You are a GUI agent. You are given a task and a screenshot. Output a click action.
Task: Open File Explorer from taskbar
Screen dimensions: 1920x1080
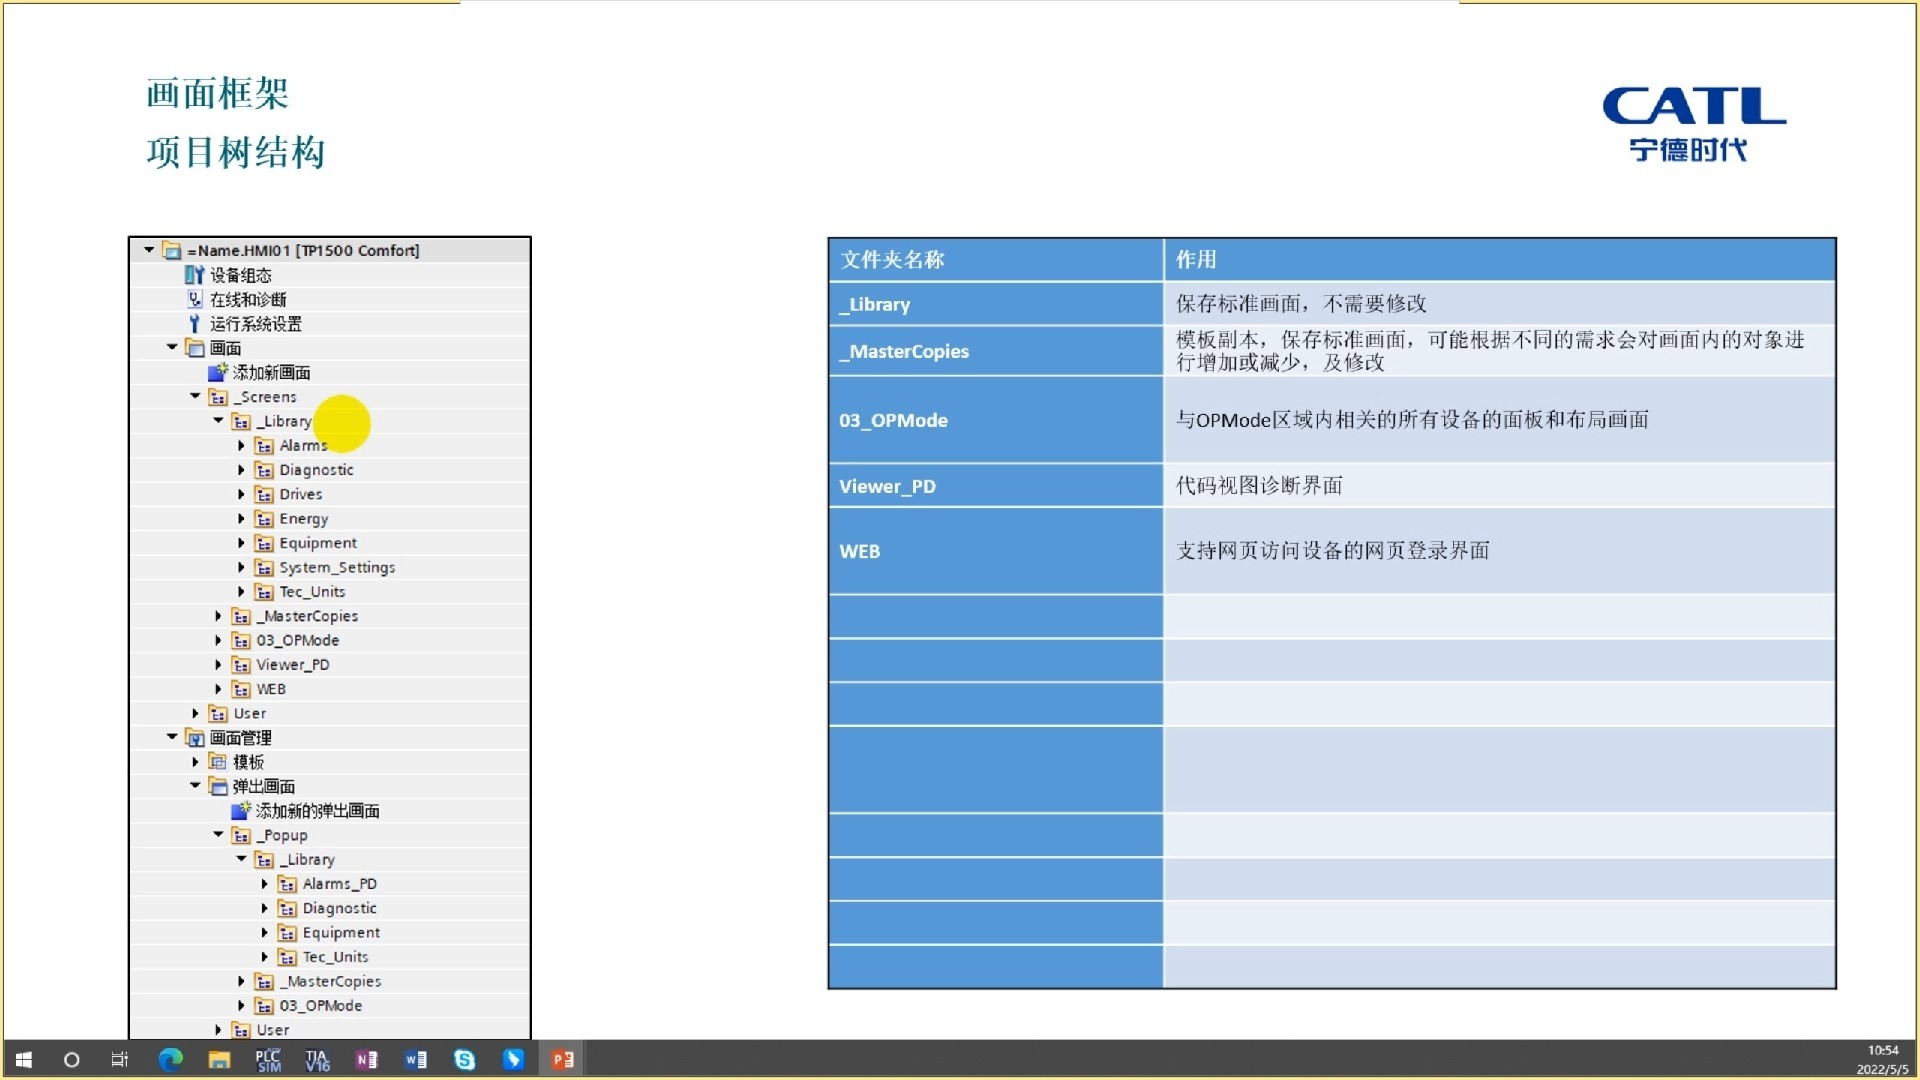[x=219, y=1060]
